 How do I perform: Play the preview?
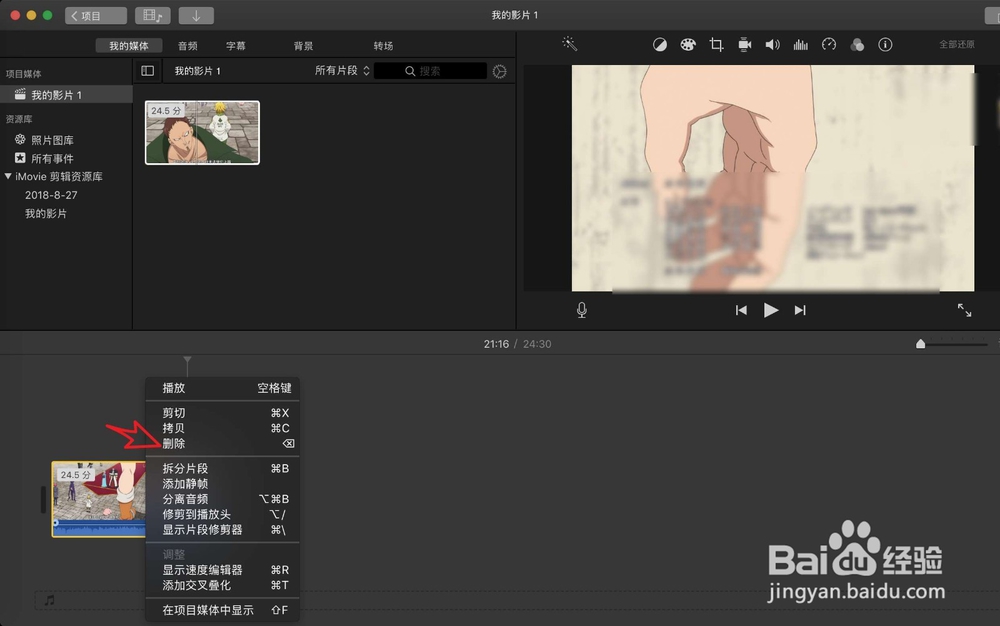pyautogui.click(x=770, y=310)
